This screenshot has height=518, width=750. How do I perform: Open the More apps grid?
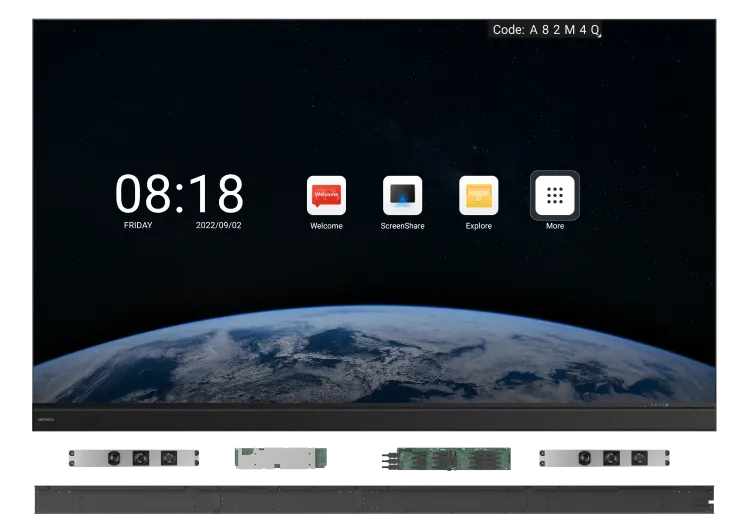(555, 195)
